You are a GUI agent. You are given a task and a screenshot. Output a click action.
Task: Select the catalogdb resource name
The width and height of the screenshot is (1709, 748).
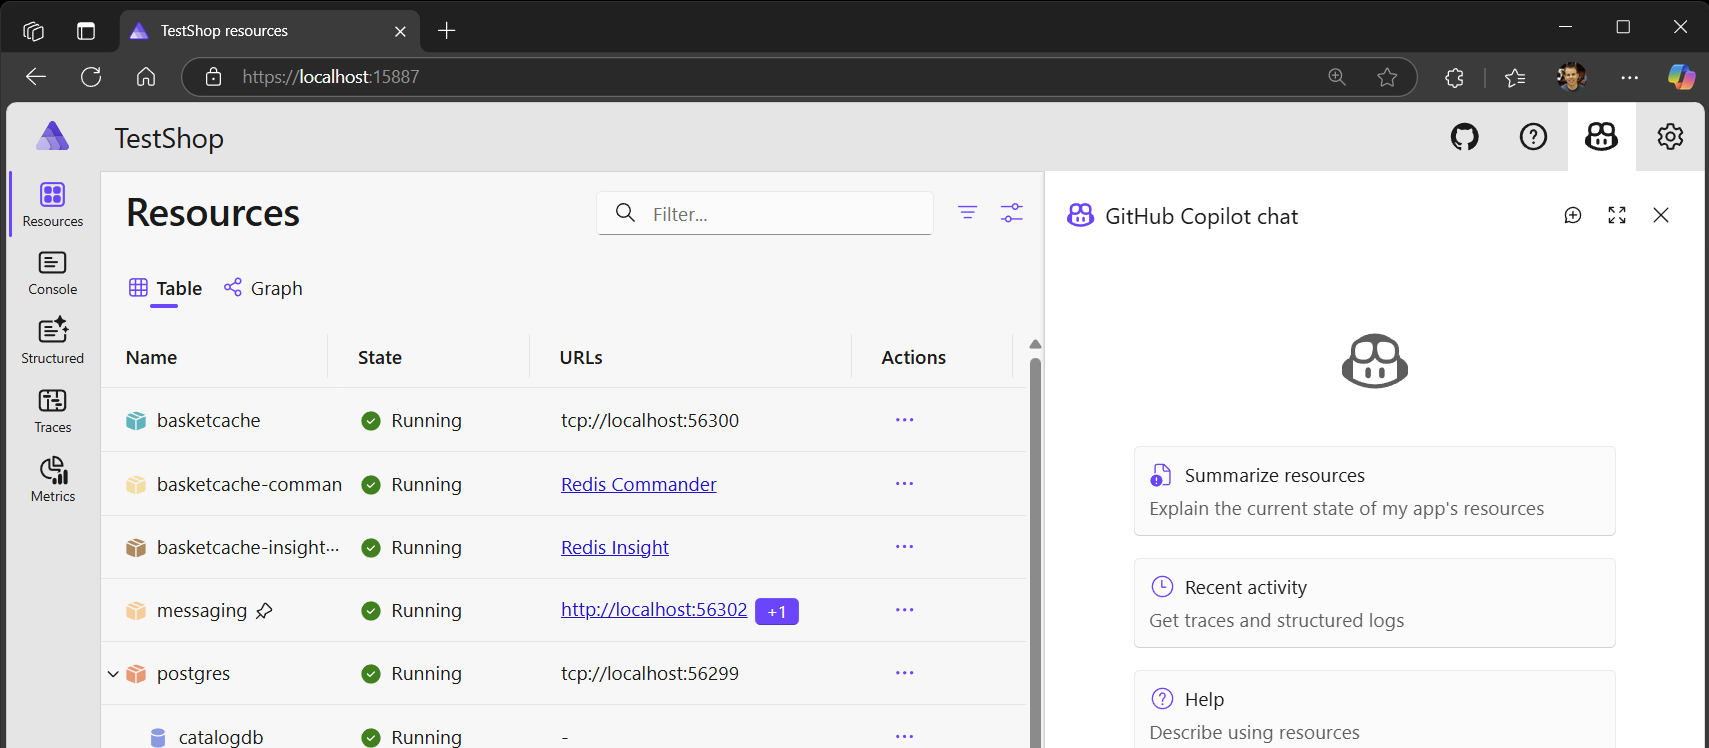pyautogui.click(x=221, y=737)
